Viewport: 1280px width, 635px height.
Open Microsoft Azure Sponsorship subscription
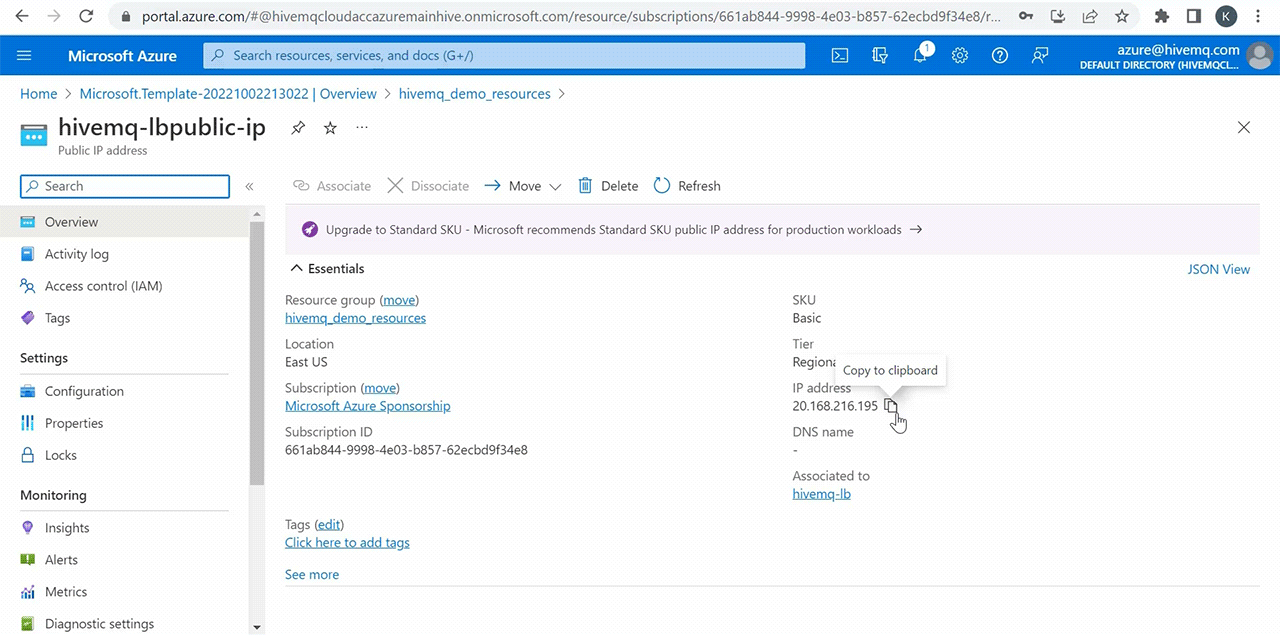point(368,406)
